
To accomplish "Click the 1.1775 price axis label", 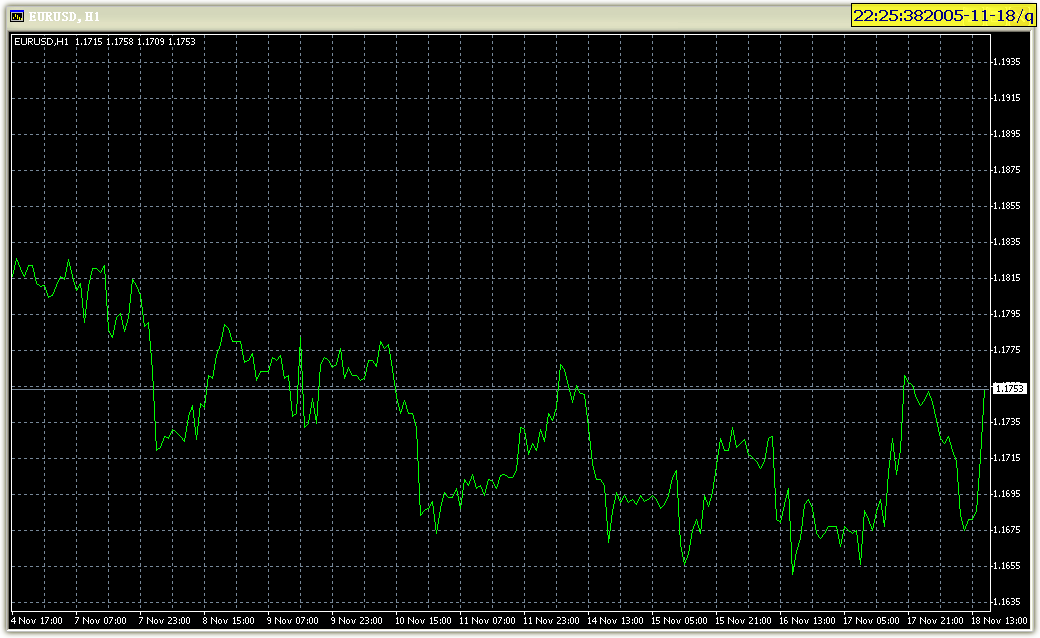I will pyautogui.click(x=1007, y=350).
